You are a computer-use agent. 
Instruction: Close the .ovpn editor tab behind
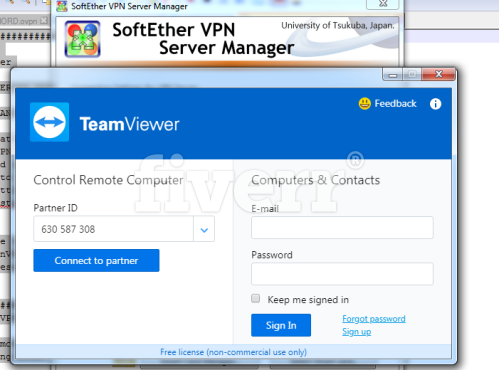pyautogui.click(x=43, y=21)
